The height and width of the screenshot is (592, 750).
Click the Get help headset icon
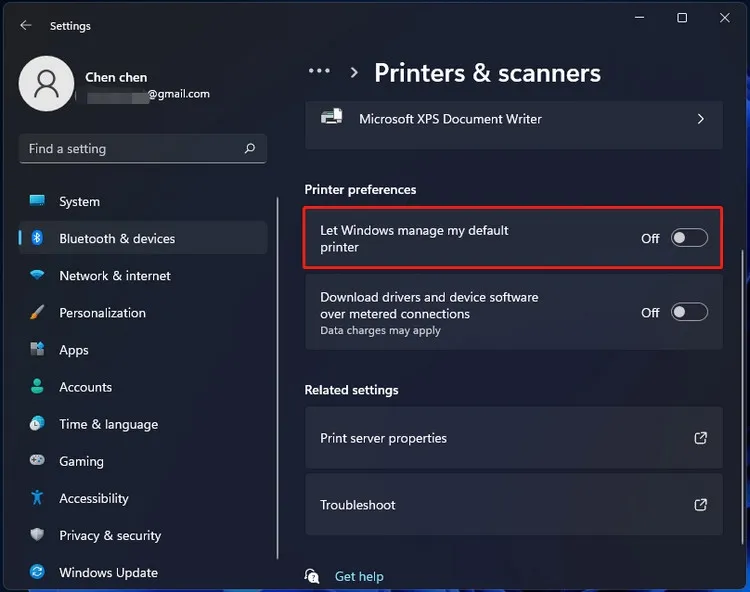(x=312, y=576)
